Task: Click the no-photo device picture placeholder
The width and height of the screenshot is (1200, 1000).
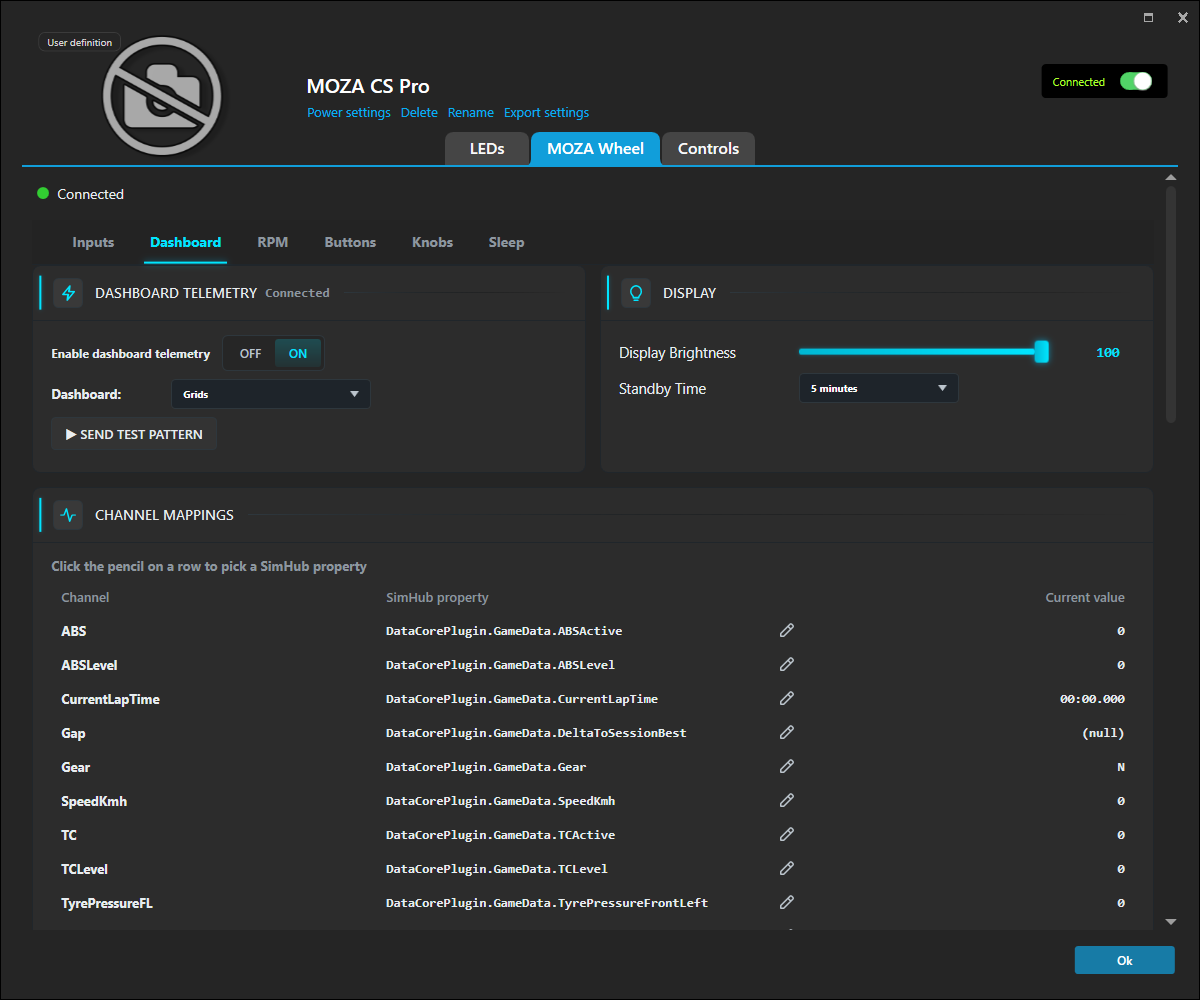Action: [x=161, y=96]
